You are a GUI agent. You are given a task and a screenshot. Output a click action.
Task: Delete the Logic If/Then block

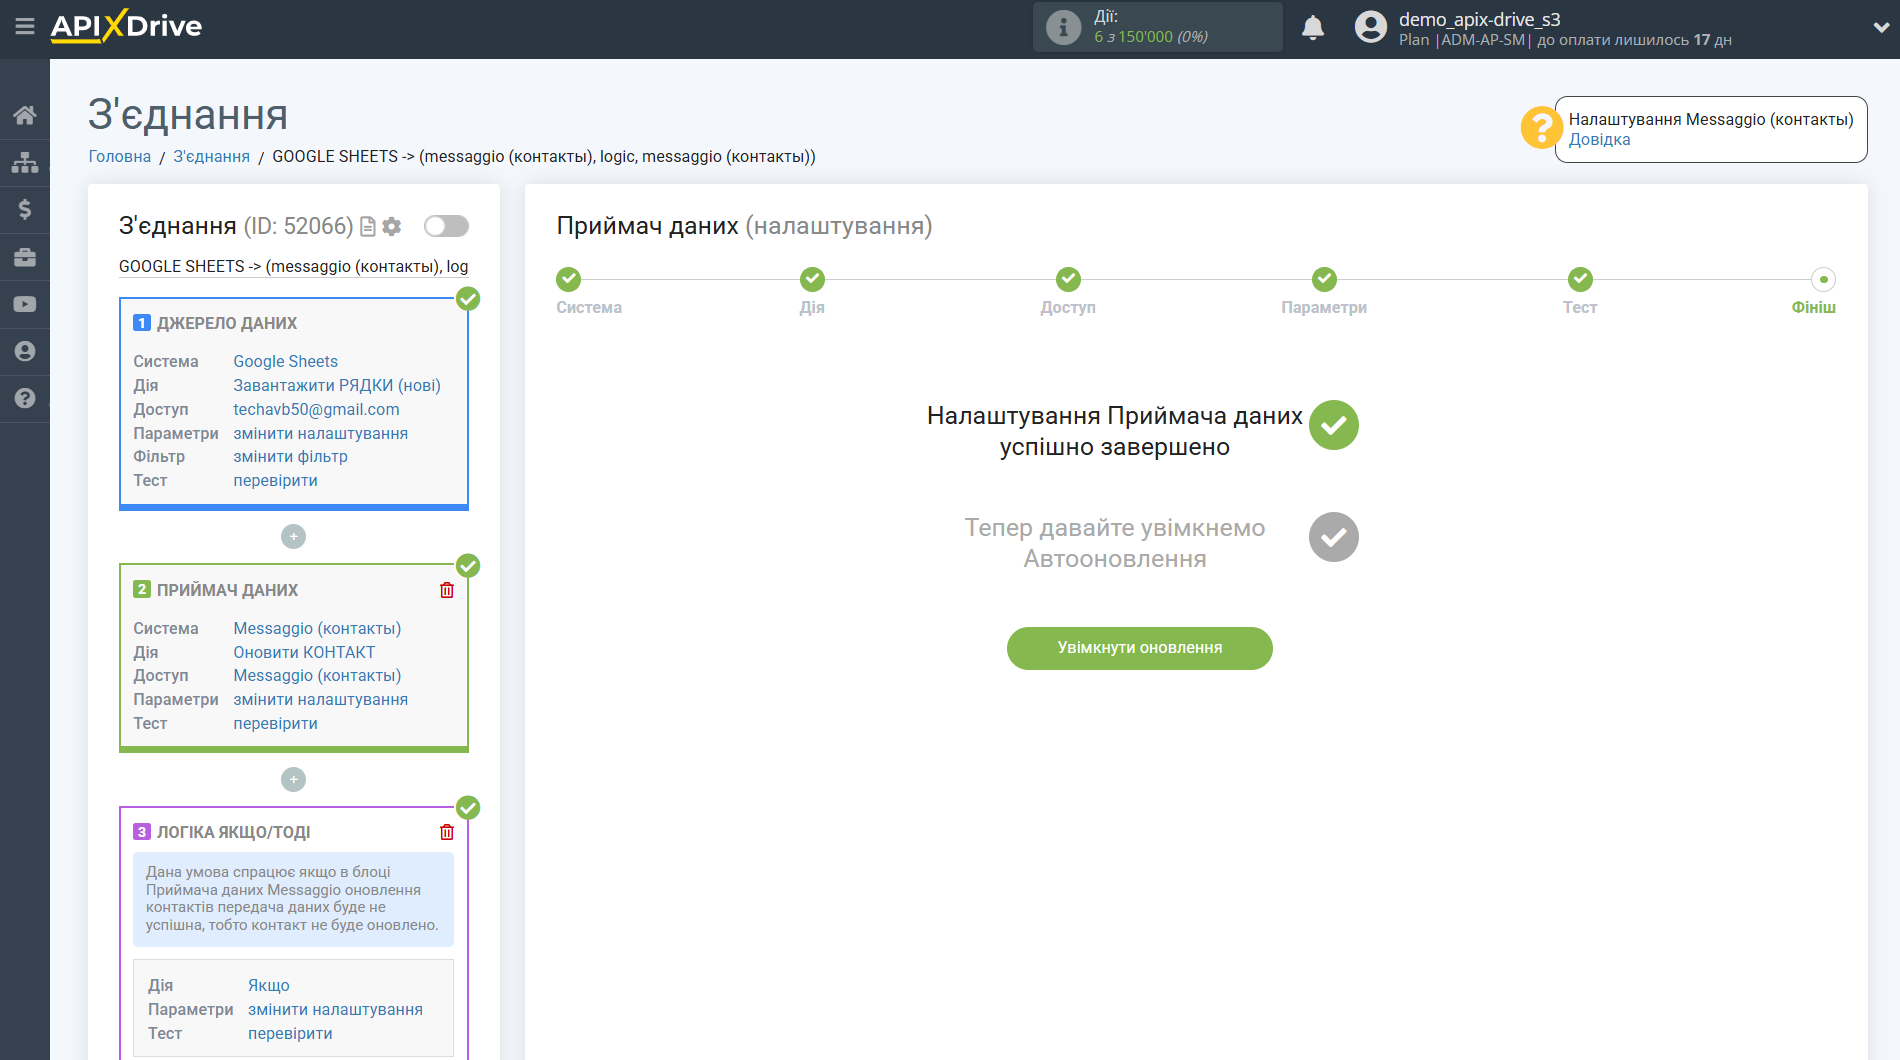(x=447, y=832)
